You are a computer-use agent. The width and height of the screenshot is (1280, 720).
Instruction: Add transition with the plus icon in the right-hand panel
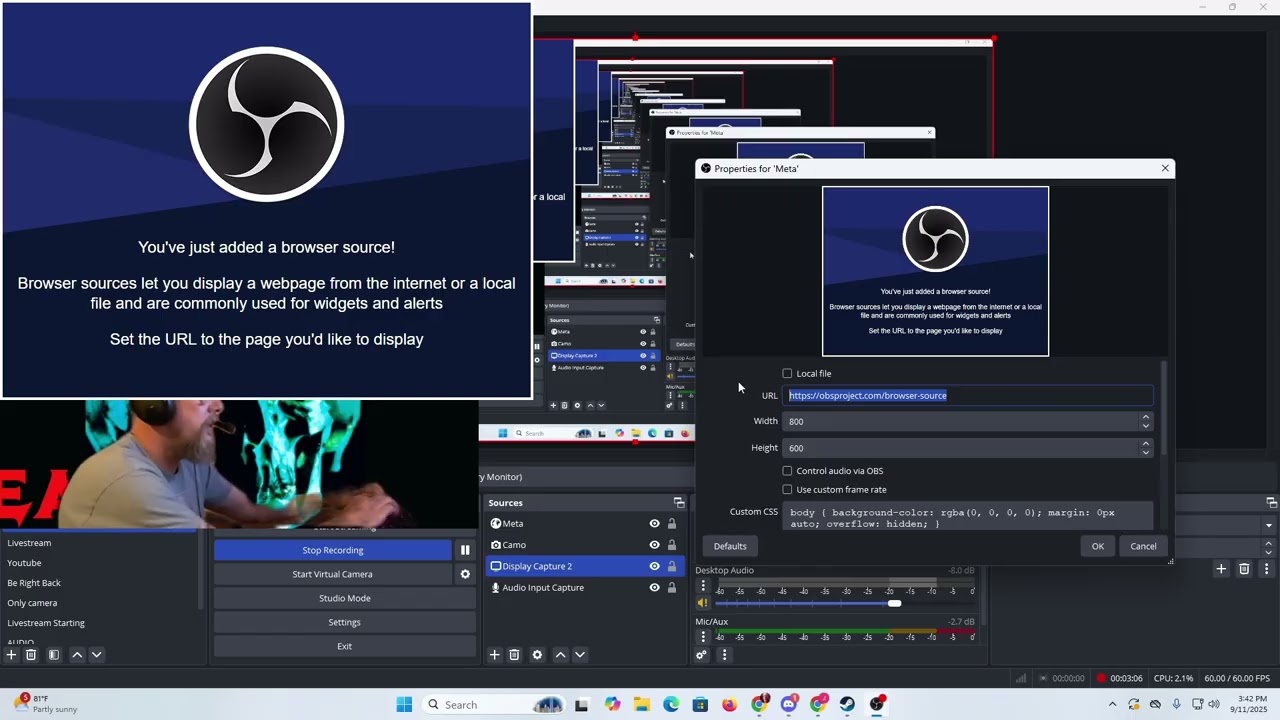tap(1221, 569)
